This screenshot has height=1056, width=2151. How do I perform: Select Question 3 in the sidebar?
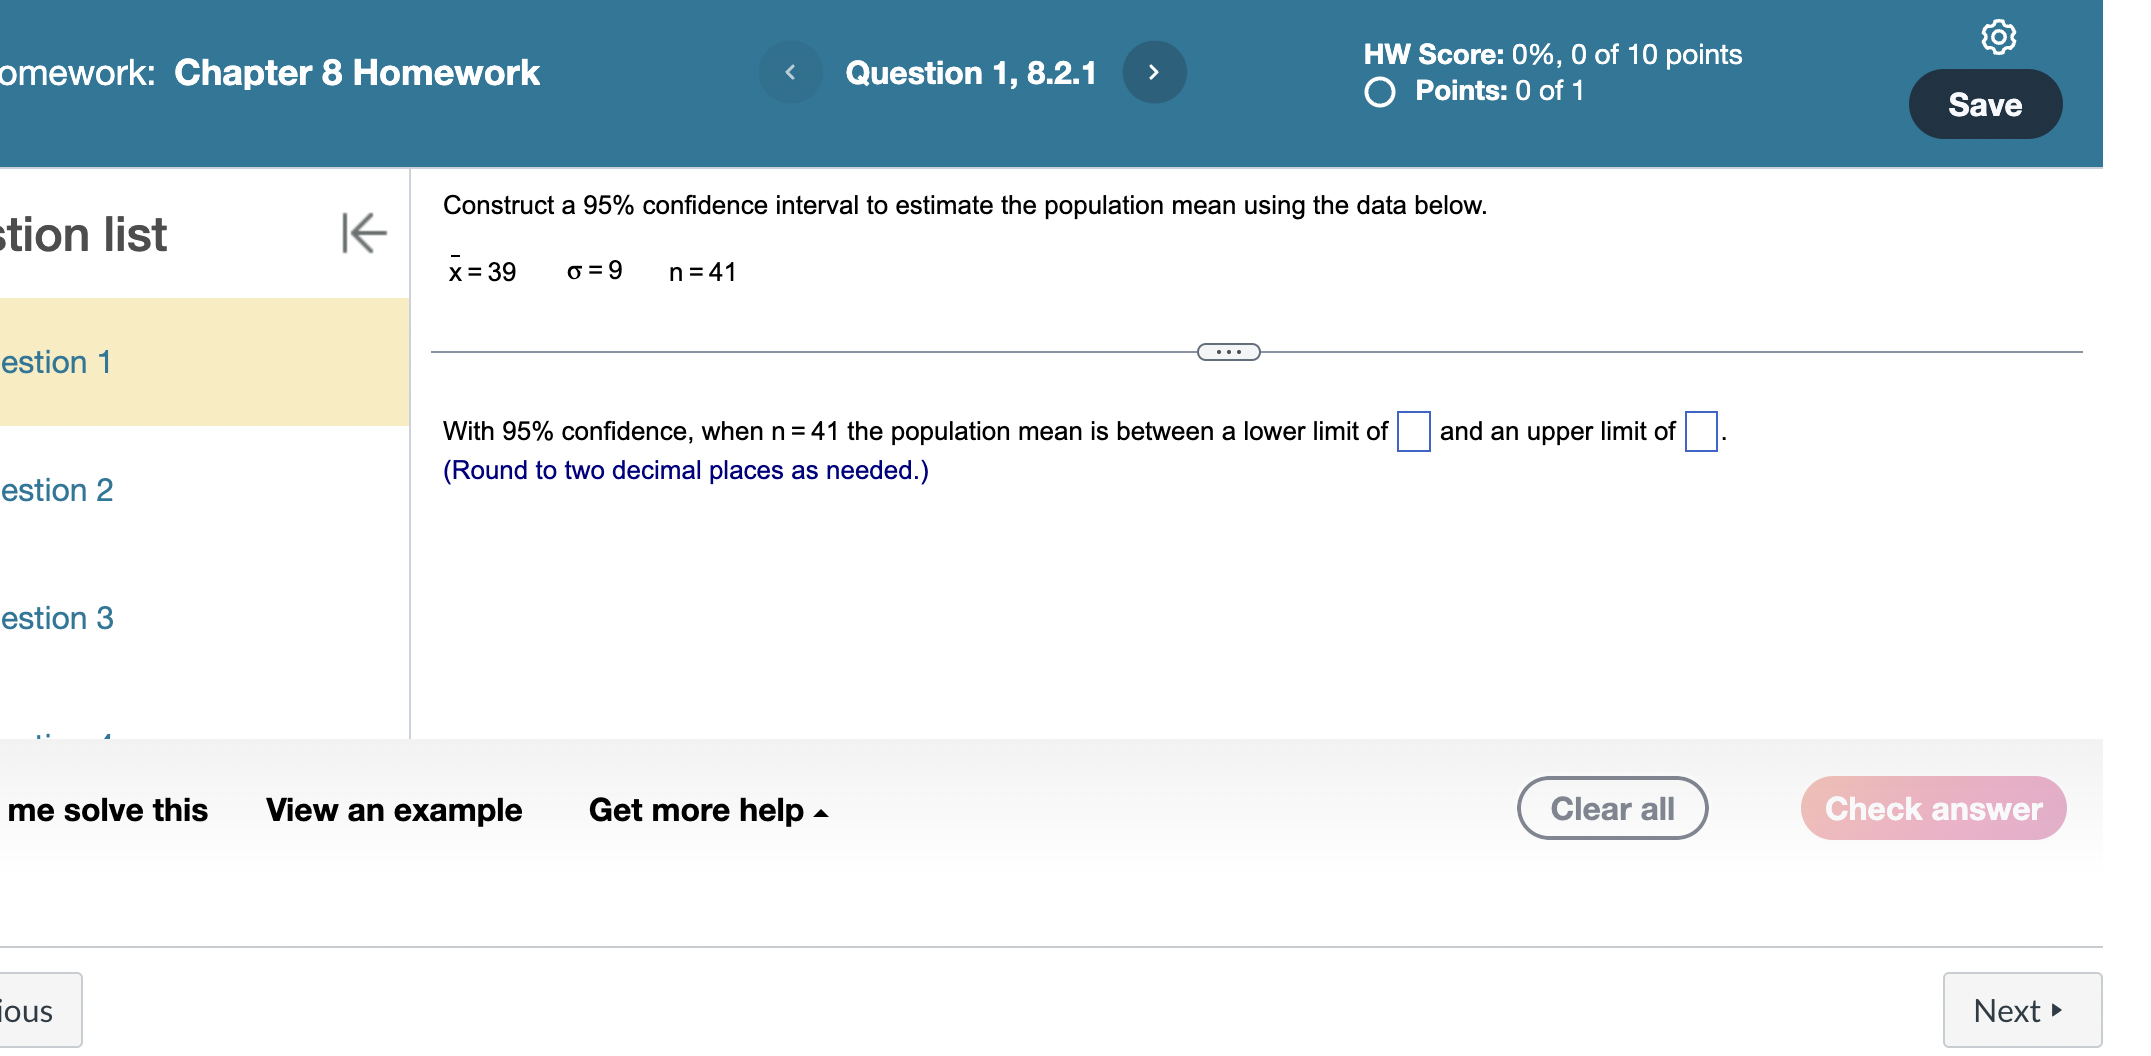click(56, 618)
